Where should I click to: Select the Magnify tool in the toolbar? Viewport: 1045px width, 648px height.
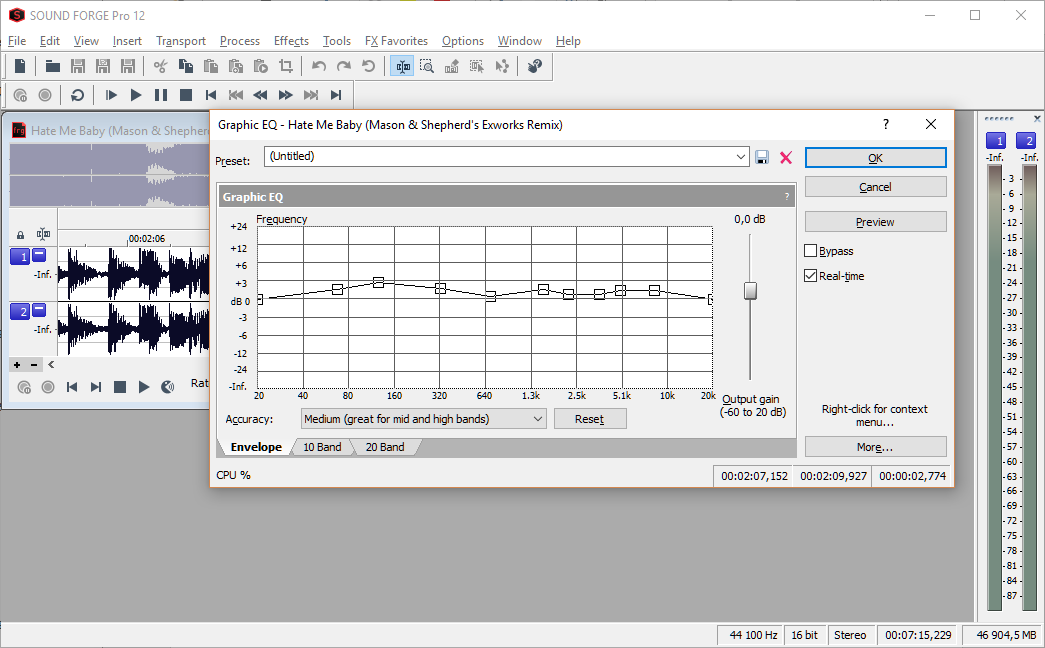(x=427, y=67)
